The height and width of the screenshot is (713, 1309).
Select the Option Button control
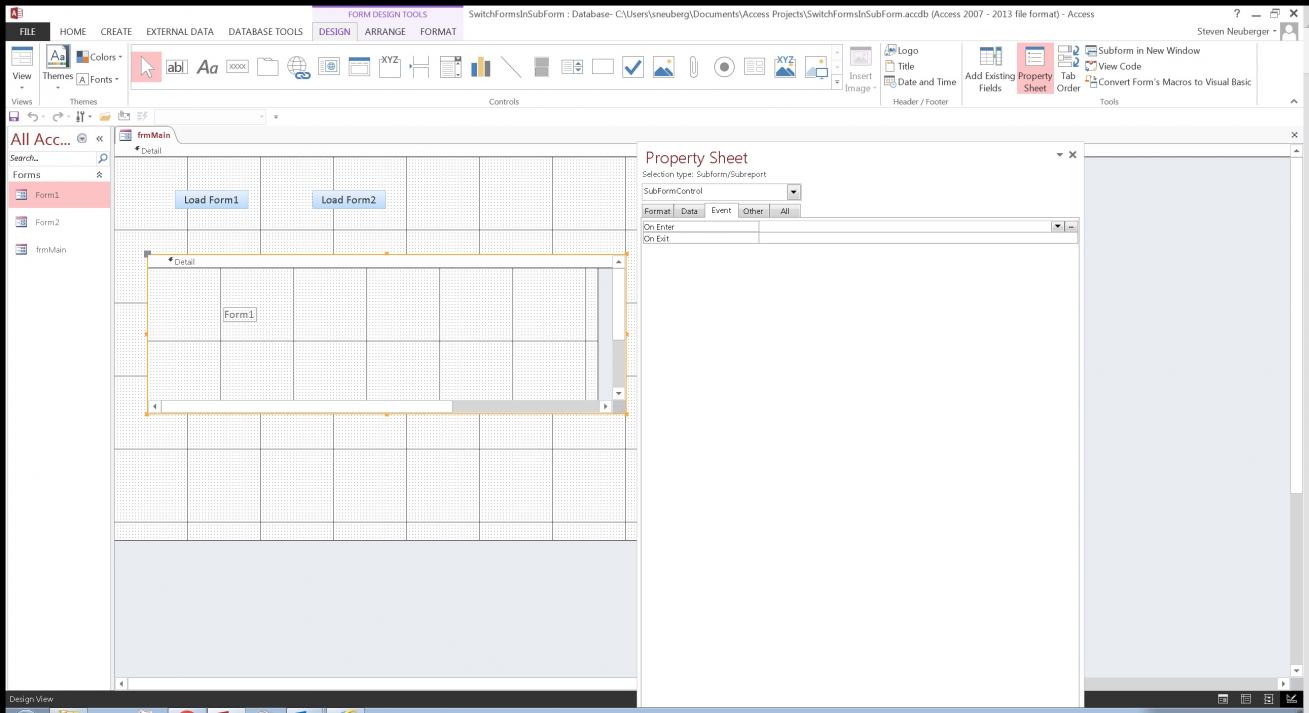[x=724, y=67]
